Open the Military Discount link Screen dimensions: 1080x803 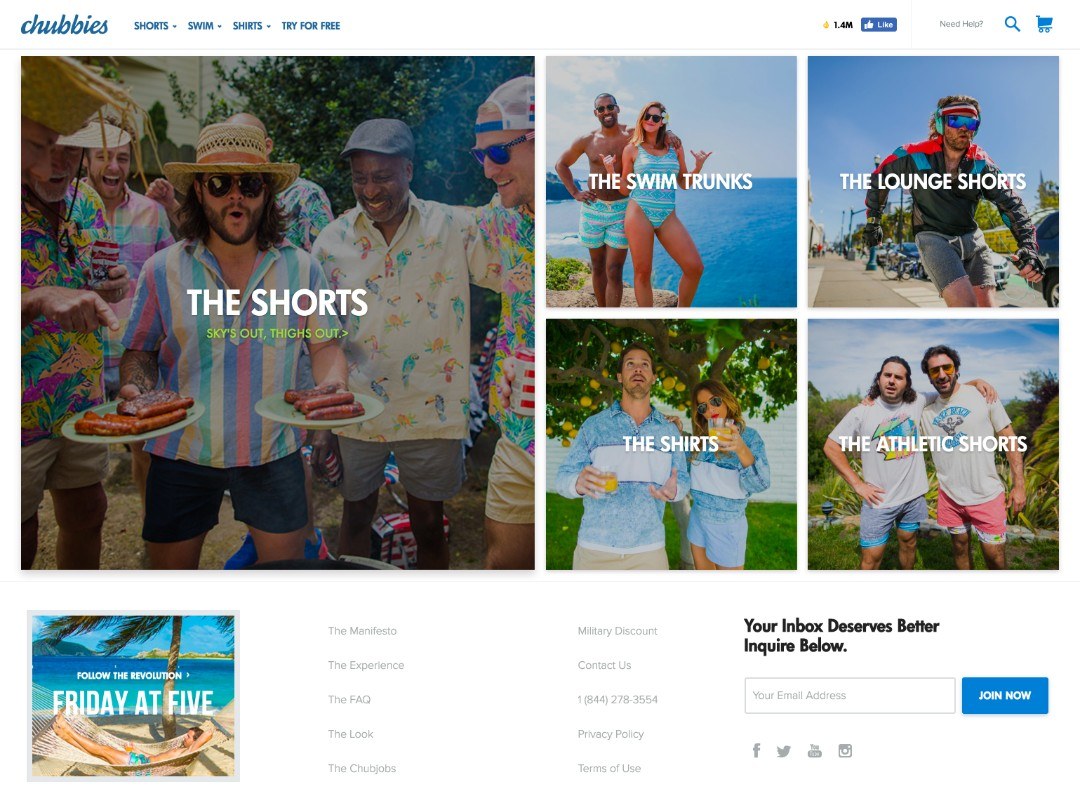click(x=618, y=631)
